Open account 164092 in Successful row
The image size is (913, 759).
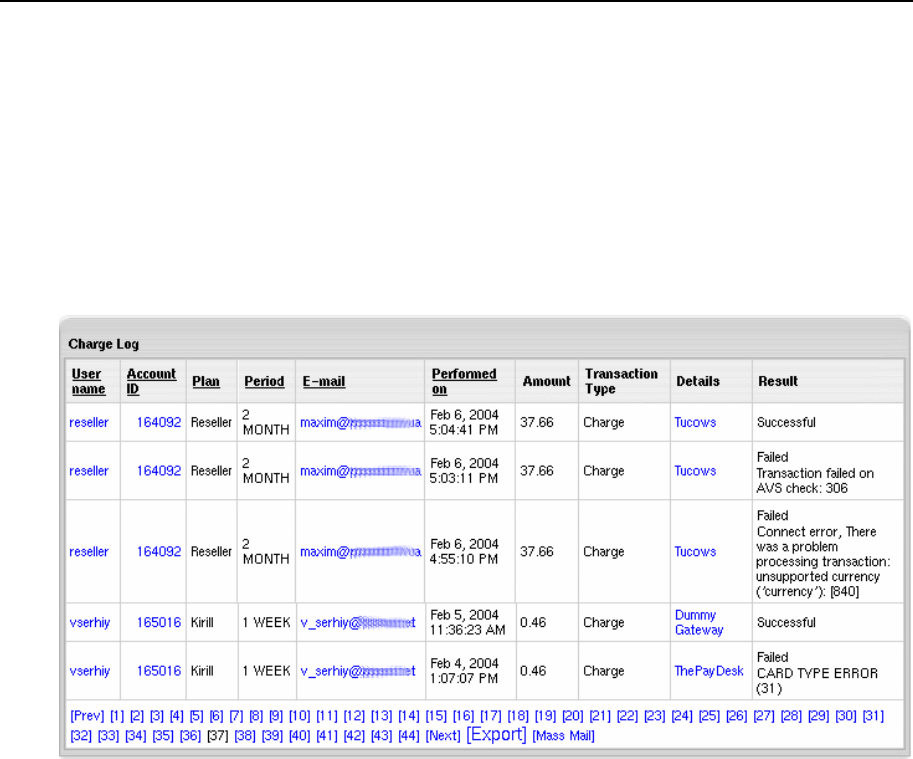(159, 423)
